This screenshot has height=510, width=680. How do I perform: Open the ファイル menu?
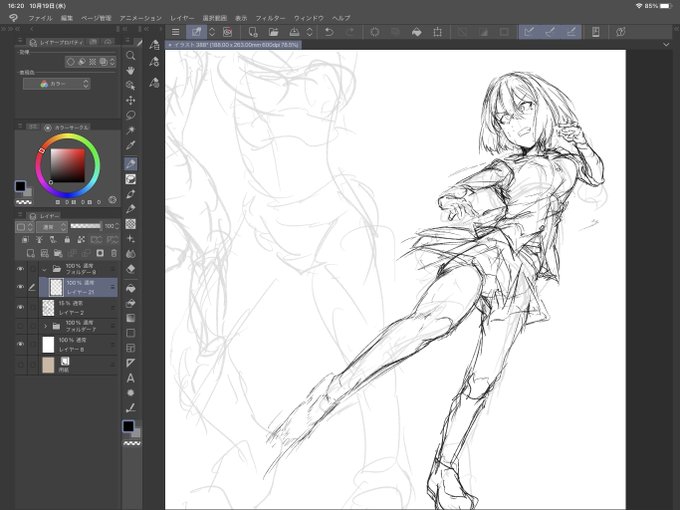(x=40, y=18)
